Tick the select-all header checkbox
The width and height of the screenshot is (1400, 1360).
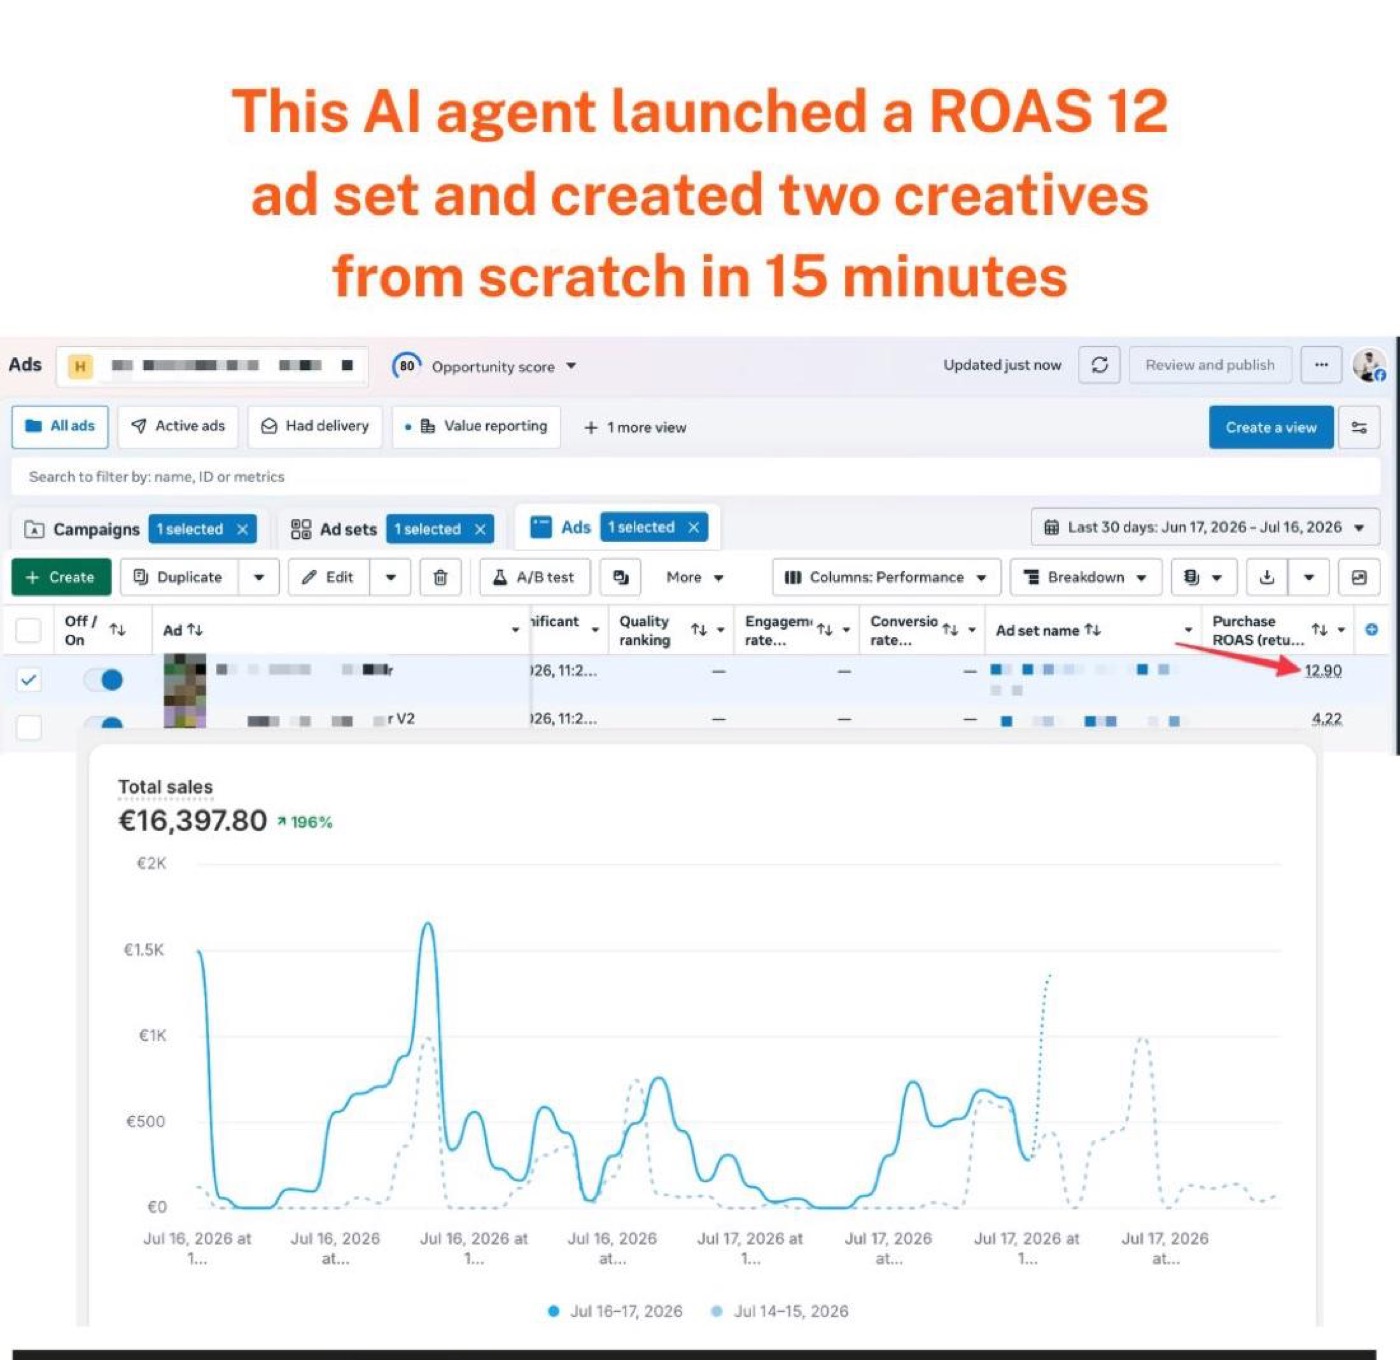(29, 630)
